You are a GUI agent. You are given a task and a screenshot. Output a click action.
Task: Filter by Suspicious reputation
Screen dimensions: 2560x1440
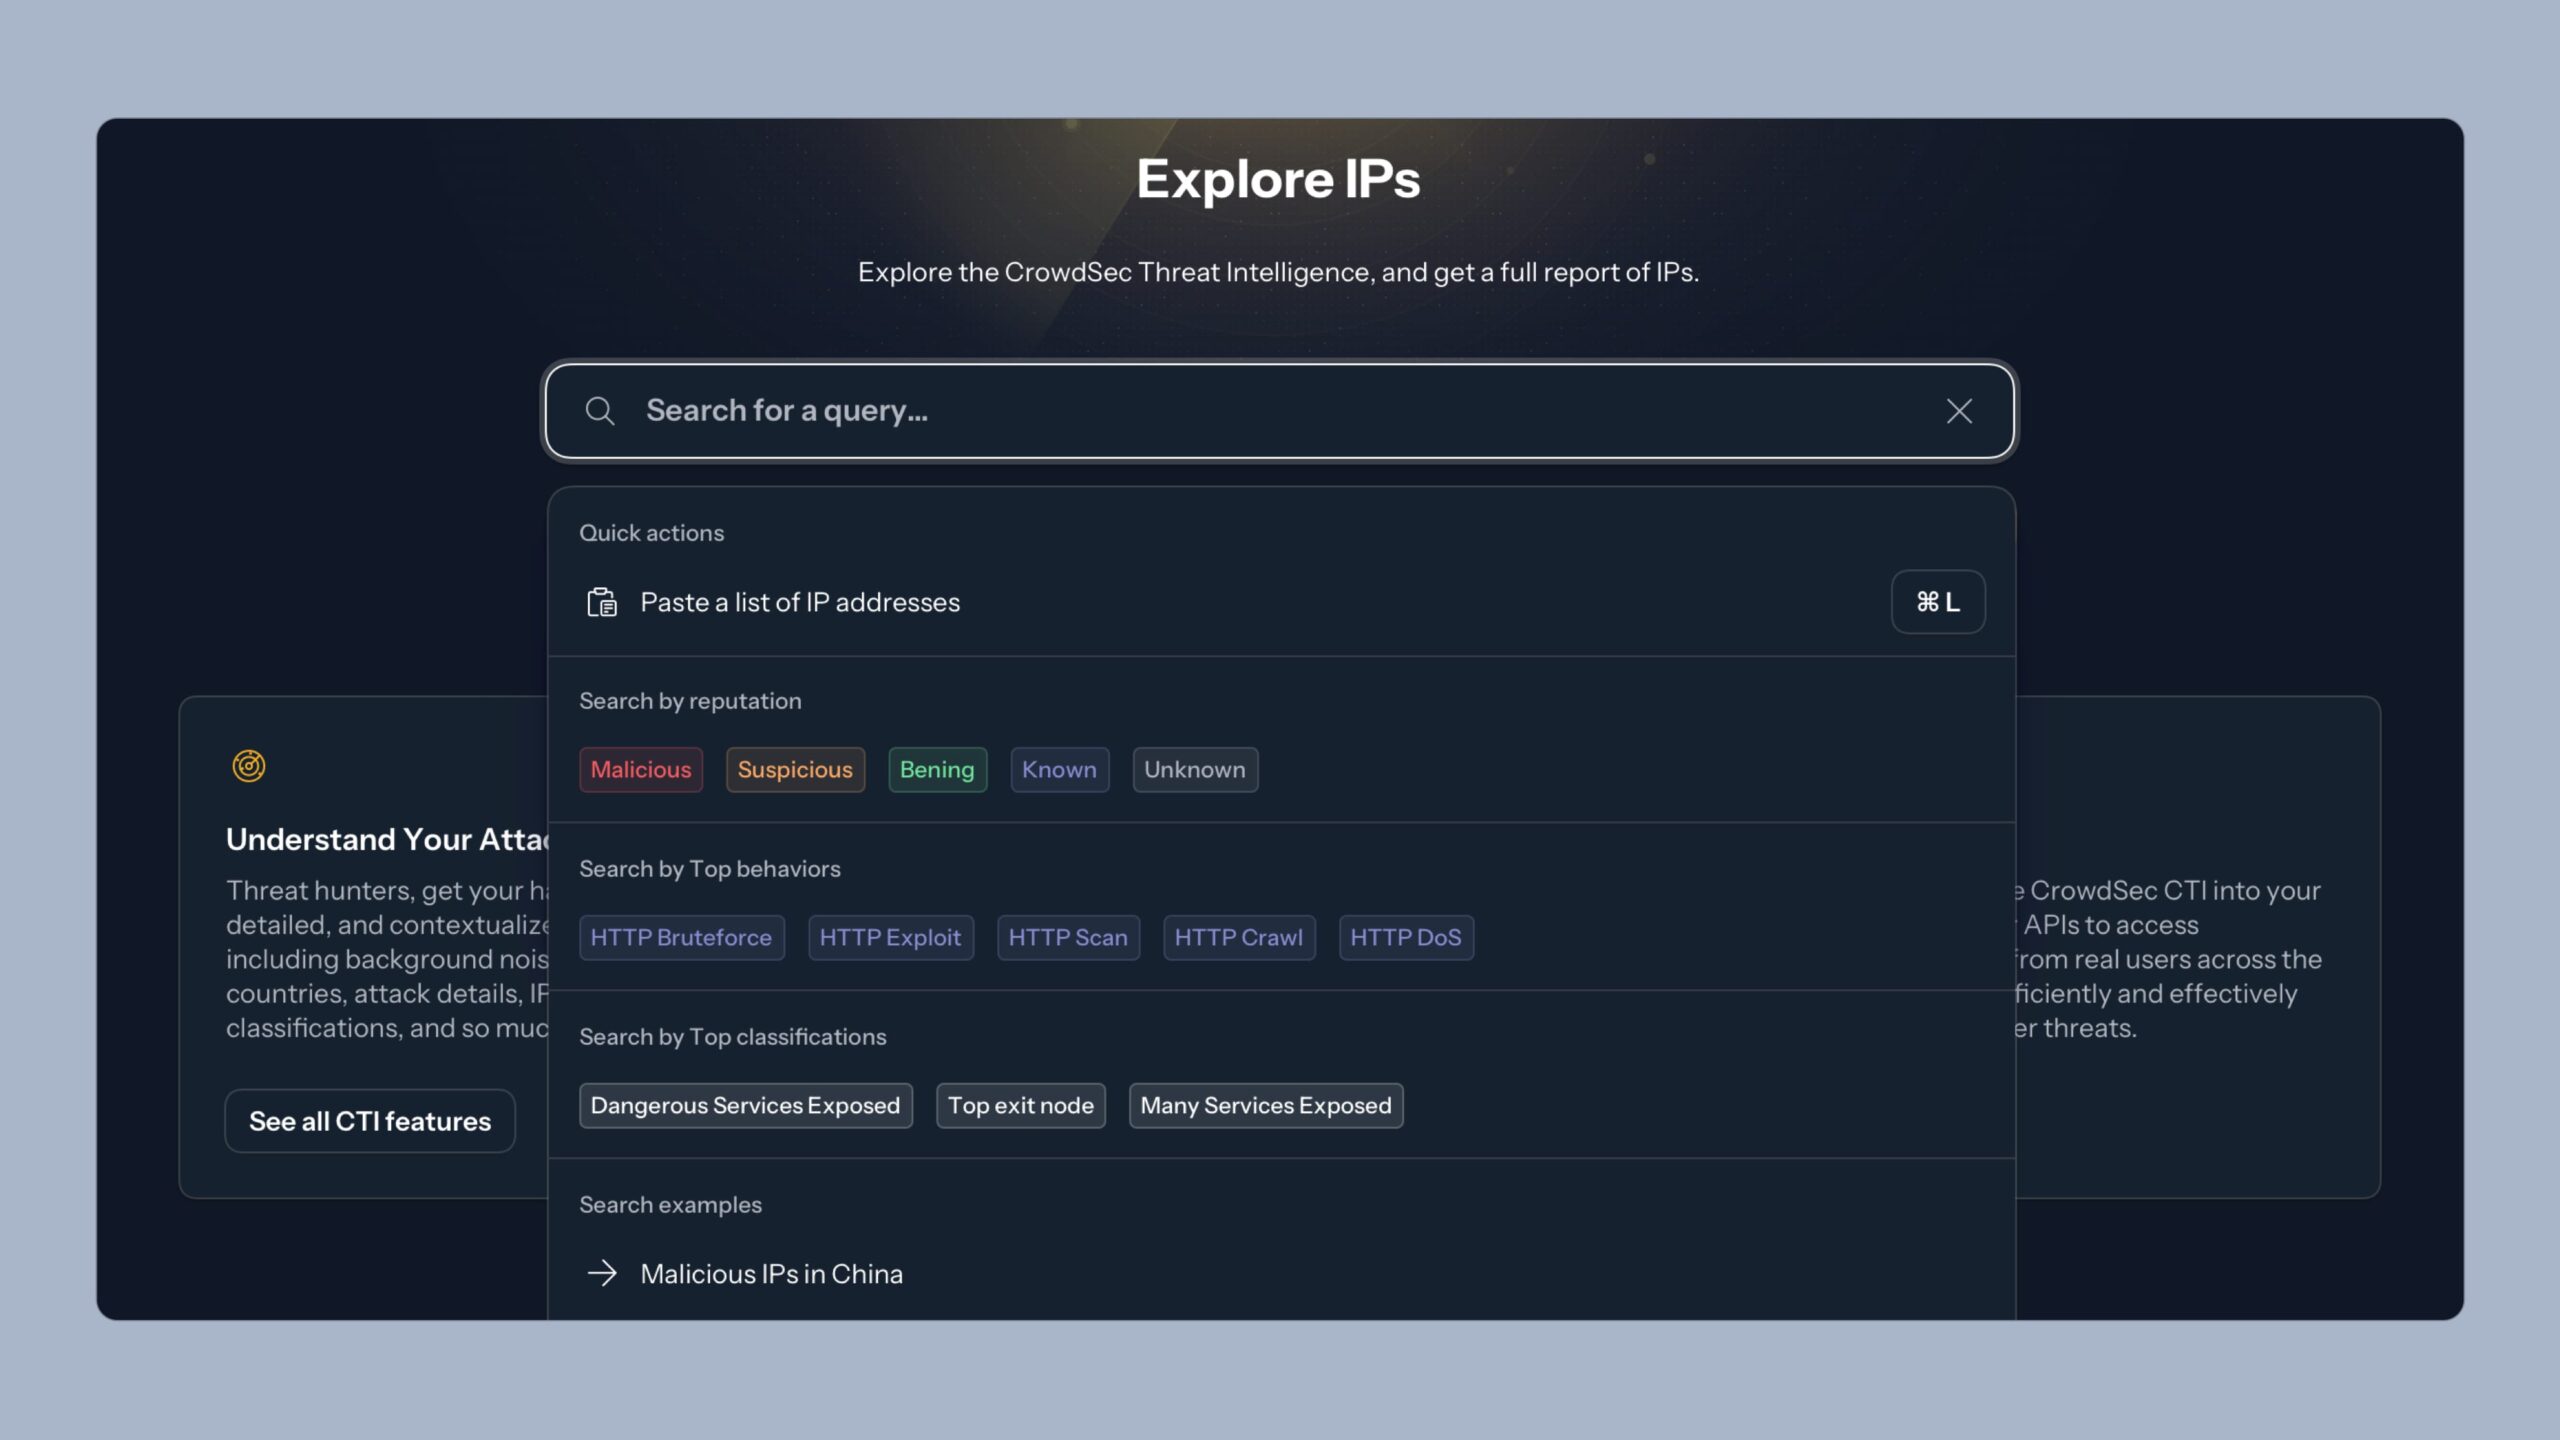tap(795, 770)
